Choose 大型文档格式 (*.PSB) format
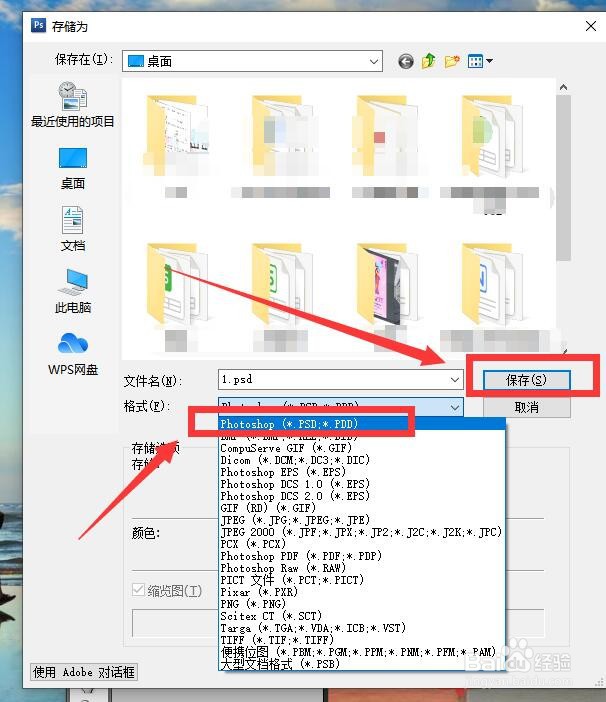This screenshot has width=606, height=702. click(362, 664)
